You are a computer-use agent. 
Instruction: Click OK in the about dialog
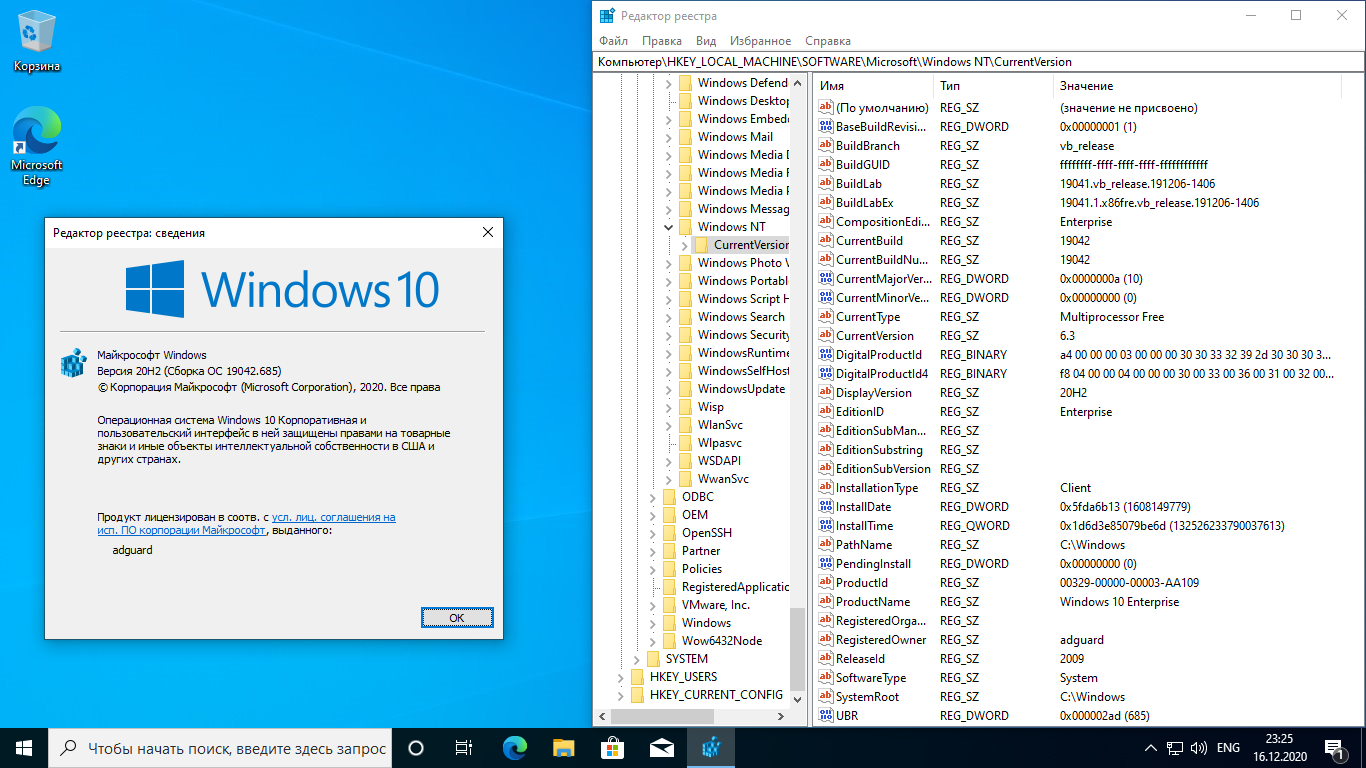[x=457, y=618]
